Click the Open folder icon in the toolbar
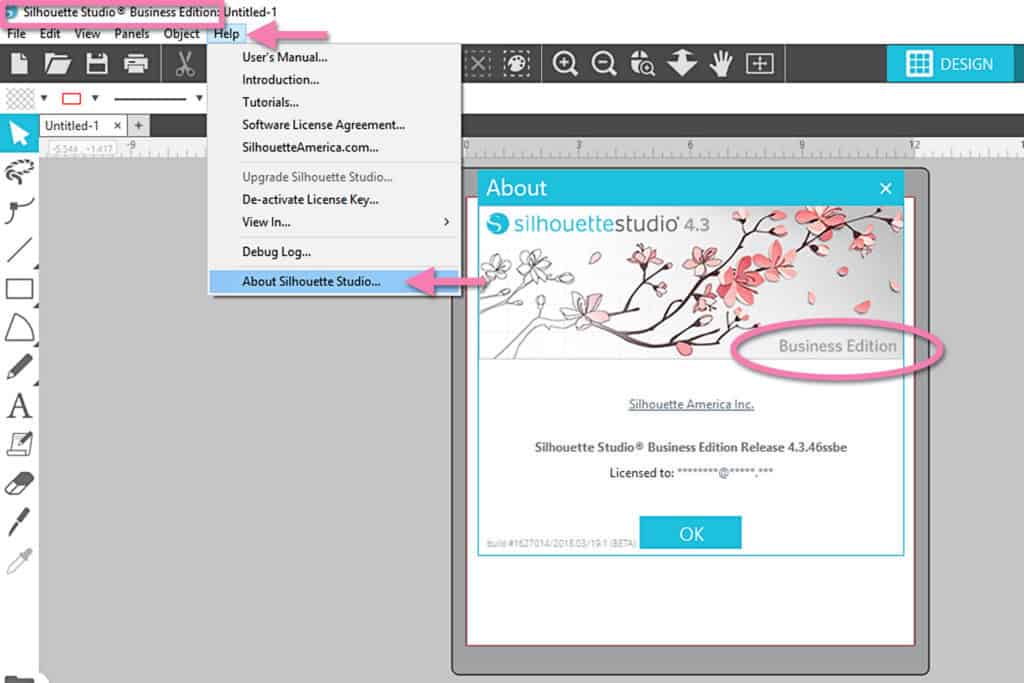The width and height of the screenshot is (1024, 683). [x=57, y=63]
